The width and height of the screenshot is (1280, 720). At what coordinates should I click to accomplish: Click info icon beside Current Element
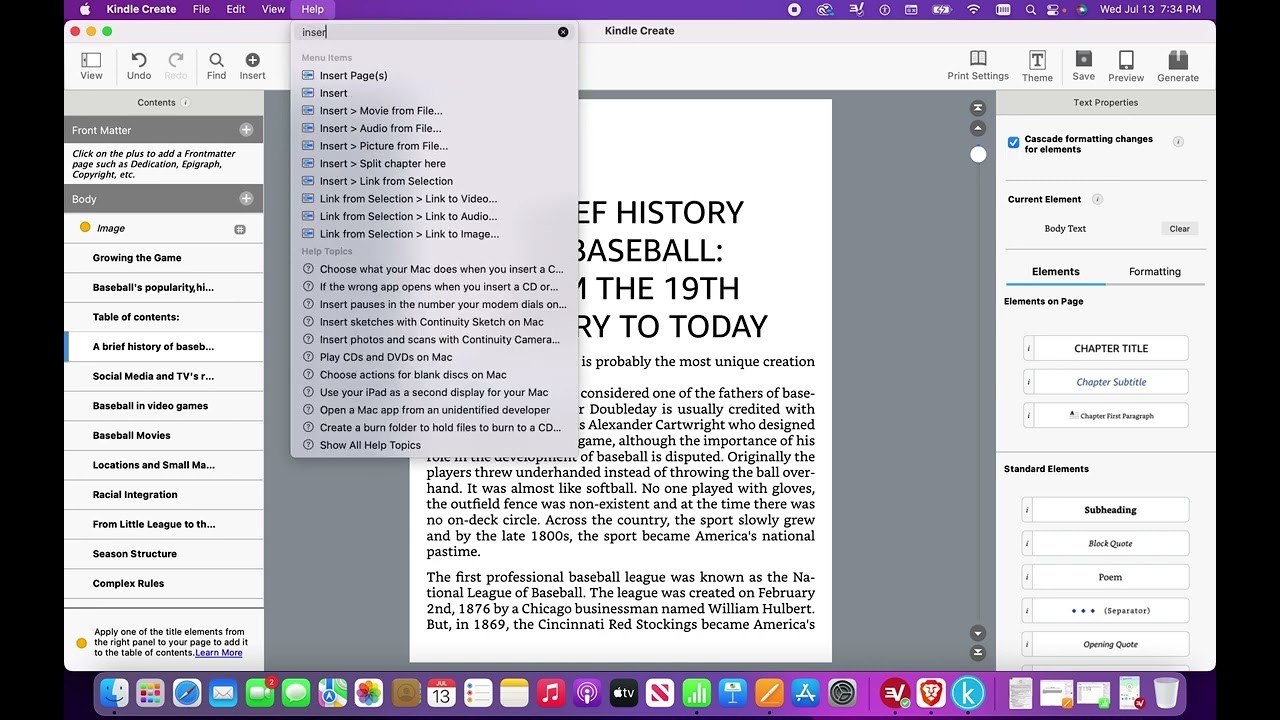[1097, 199]
